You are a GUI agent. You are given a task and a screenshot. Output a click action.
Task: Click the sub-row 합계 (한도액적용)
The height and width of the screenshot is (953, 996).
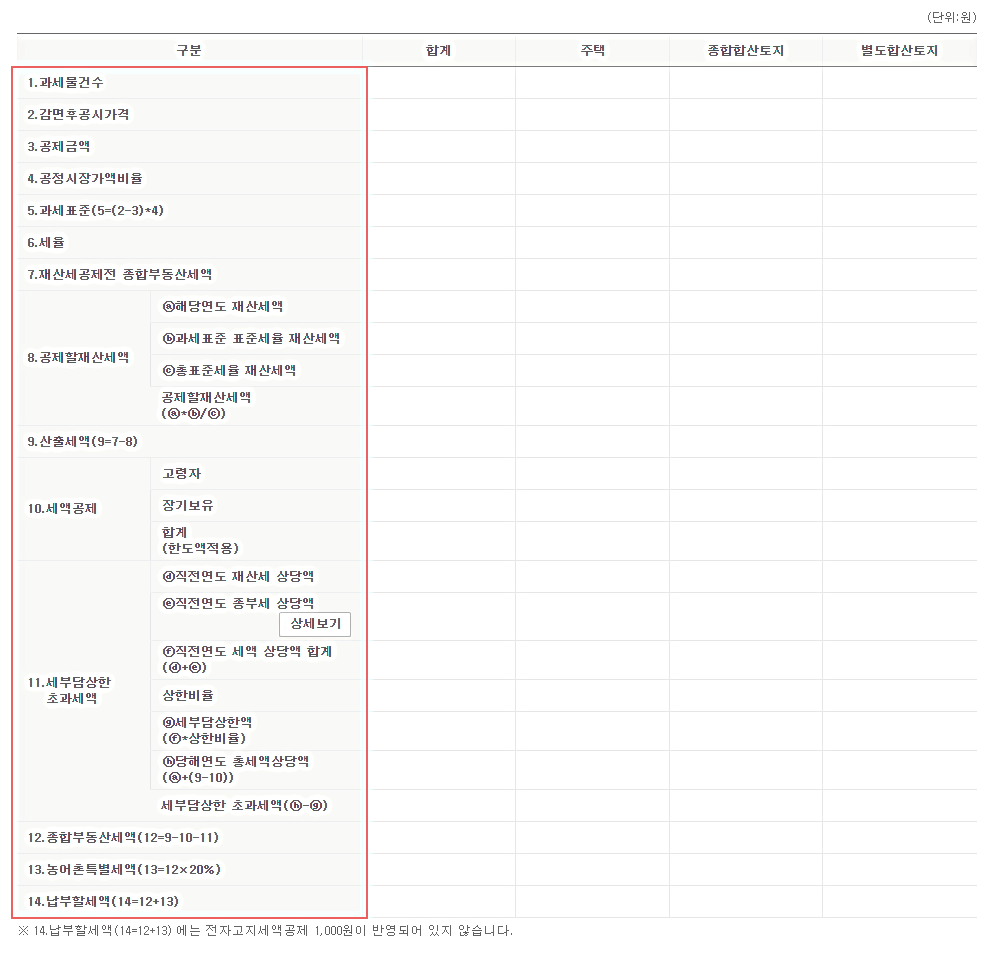200,540
